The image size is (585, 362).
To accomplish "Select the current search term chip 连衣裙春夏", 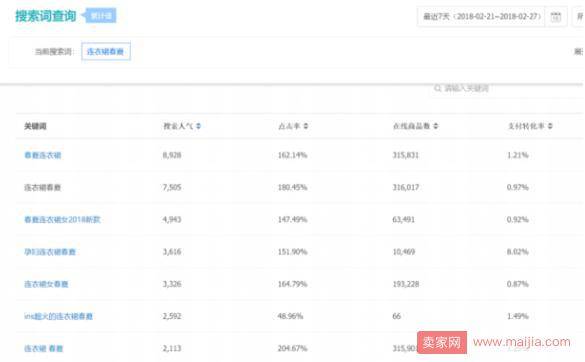I will (x=106, y=52).
